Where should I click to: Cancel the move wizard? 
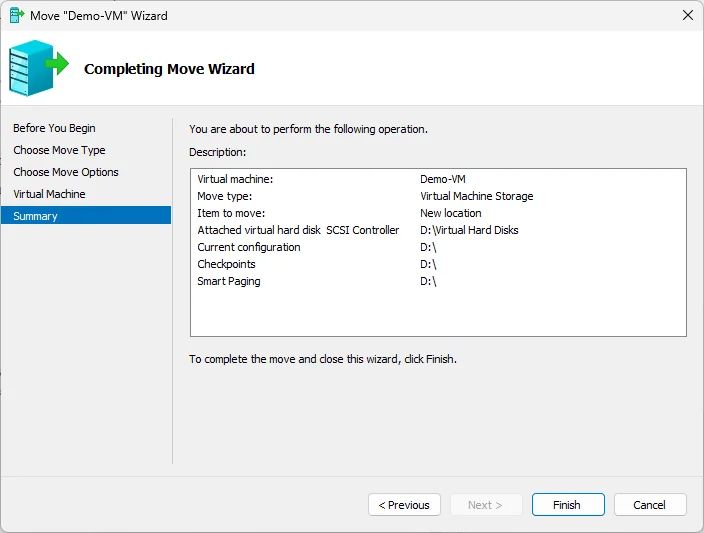coord(650,505)
